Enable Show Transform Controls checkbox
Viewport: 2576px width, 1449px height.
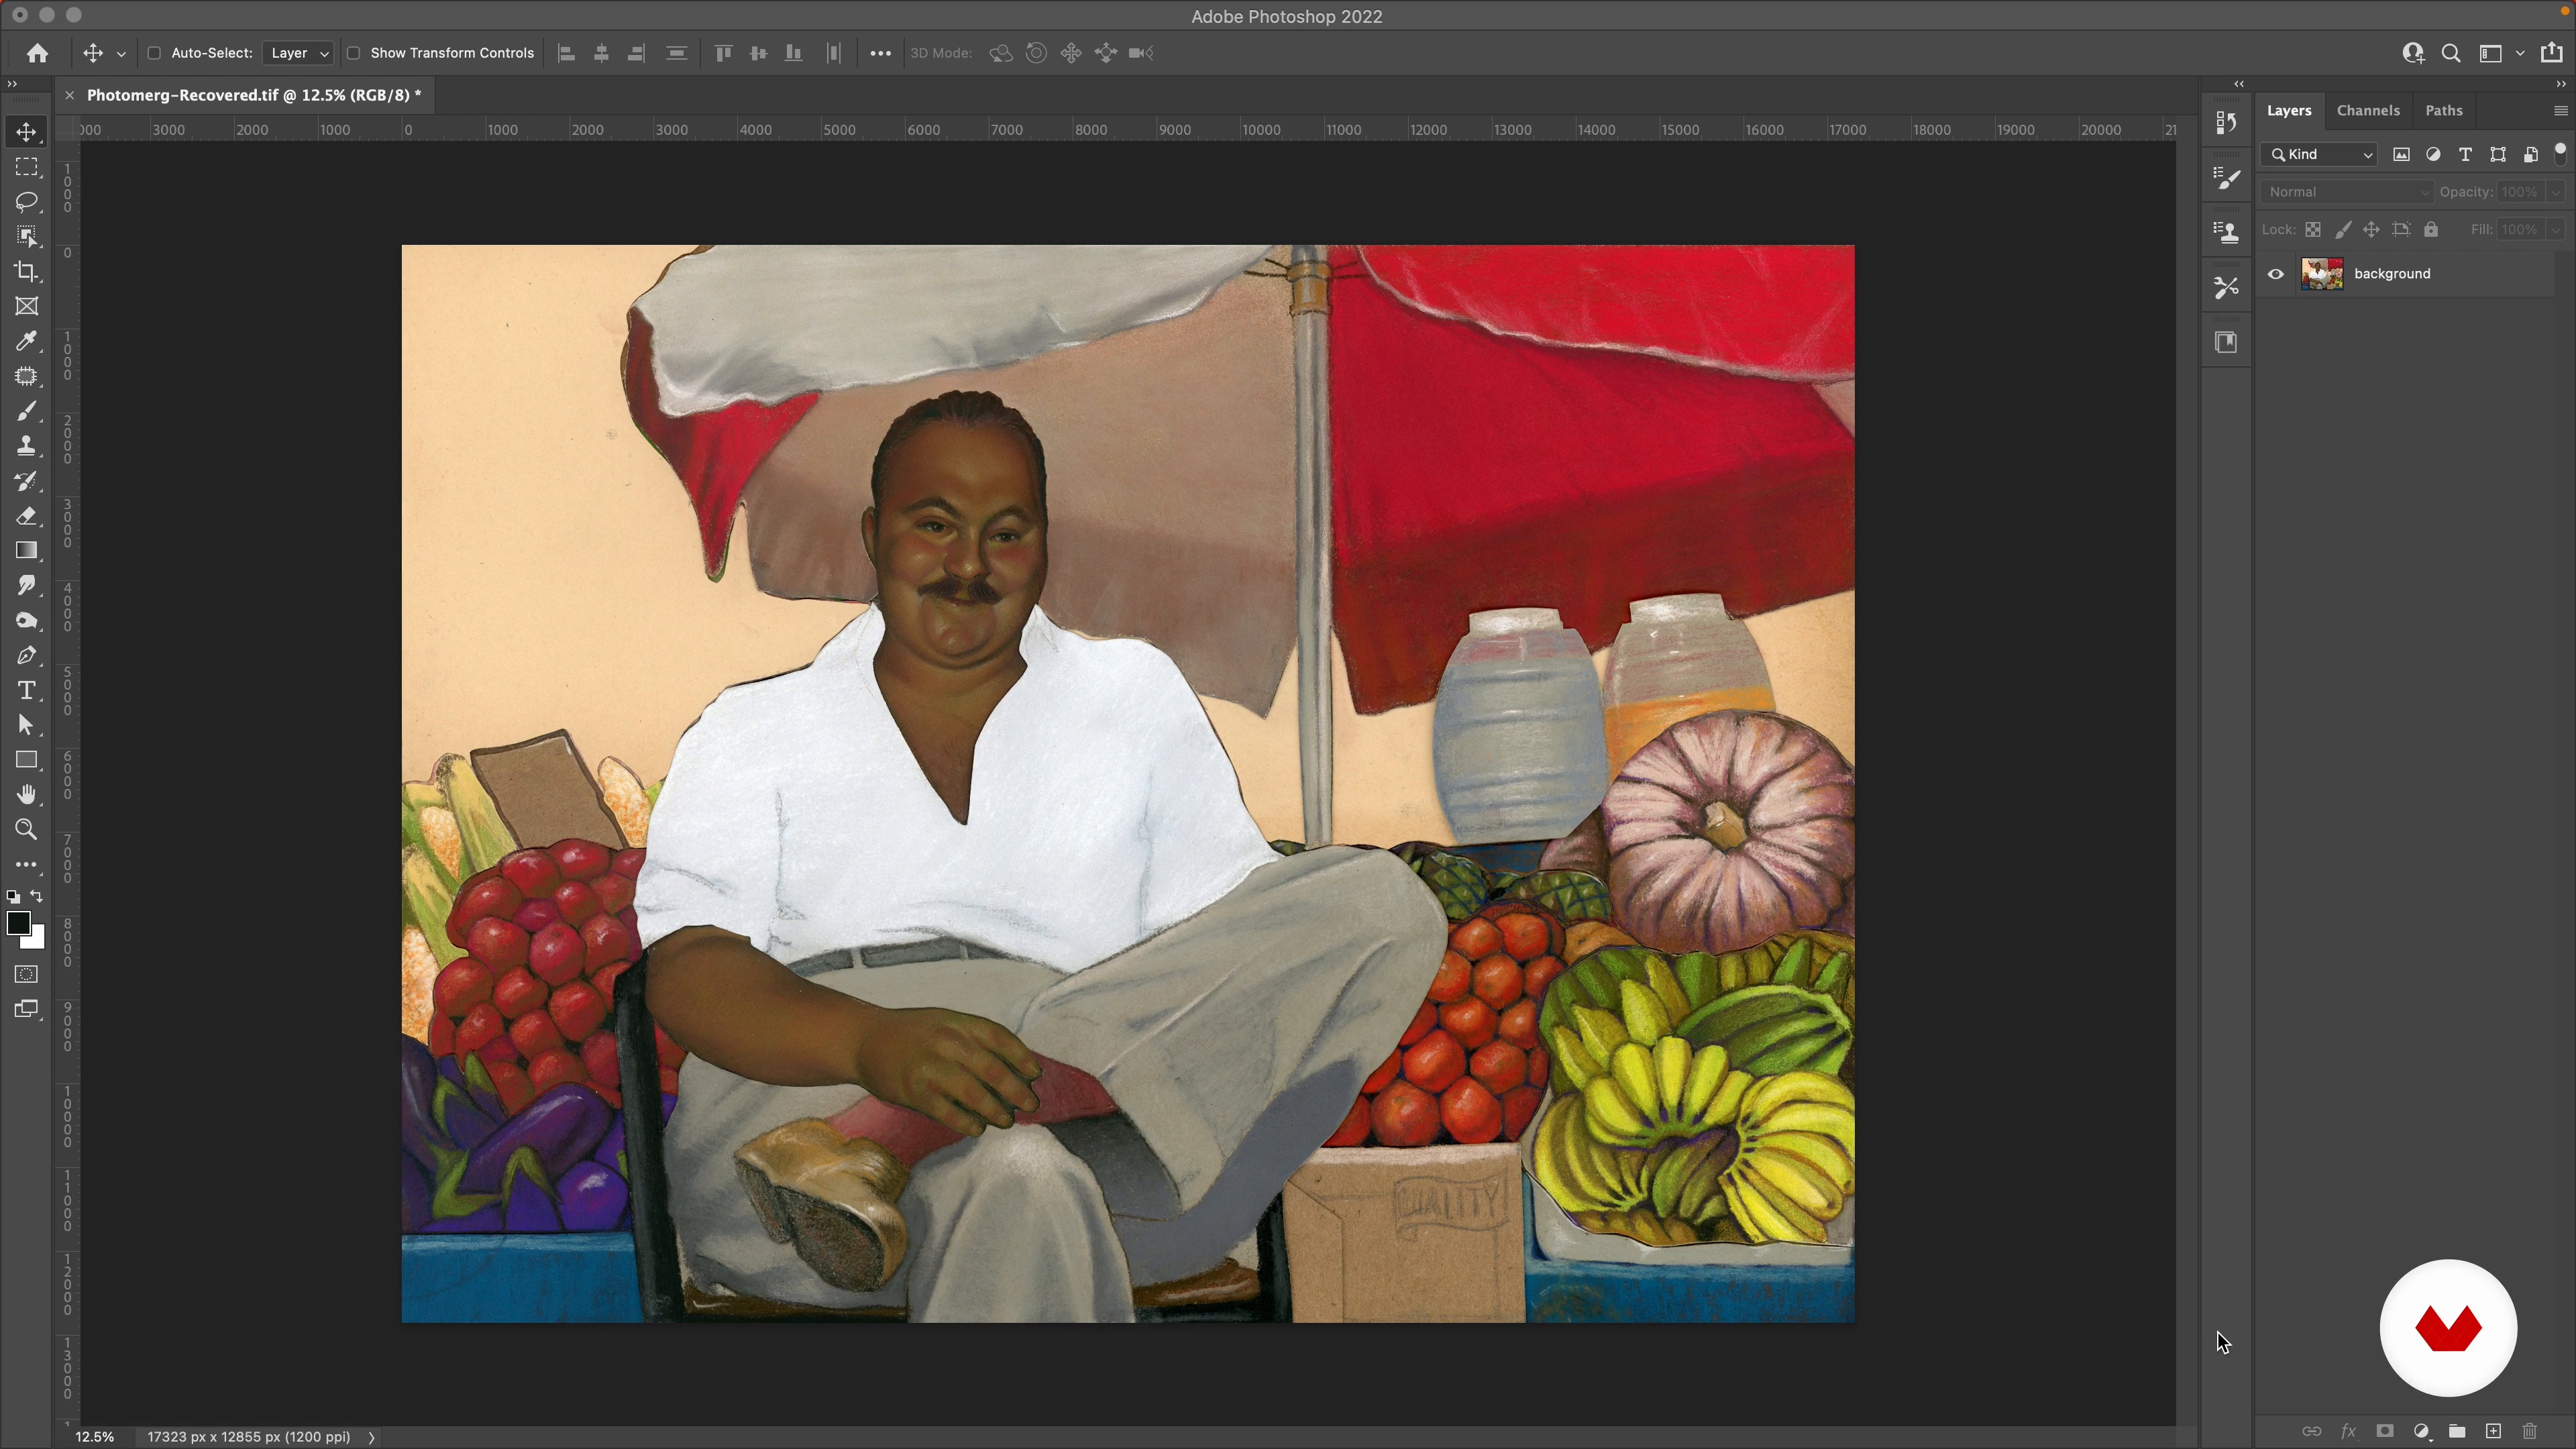[353, 53]
